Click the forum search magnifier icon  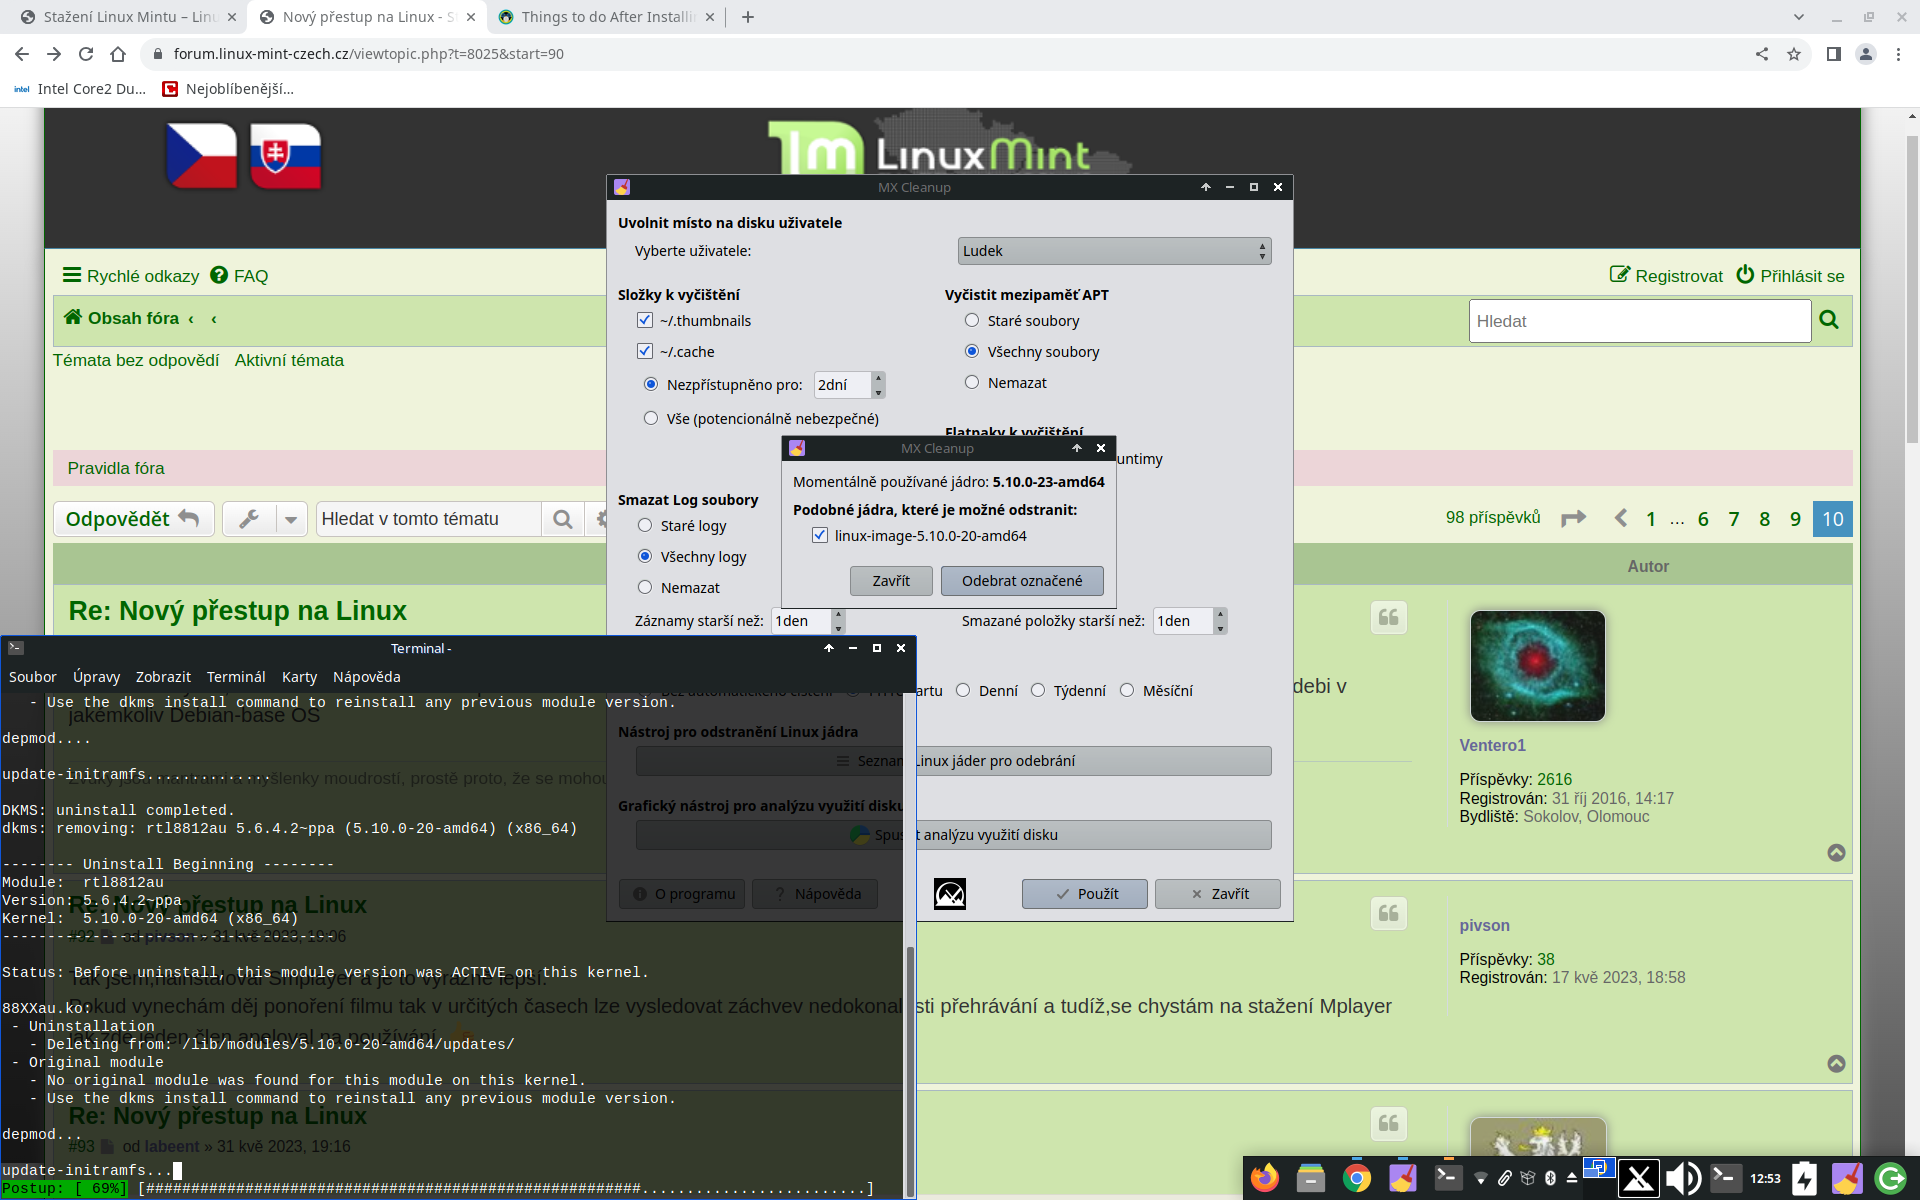pos(1829,320)
